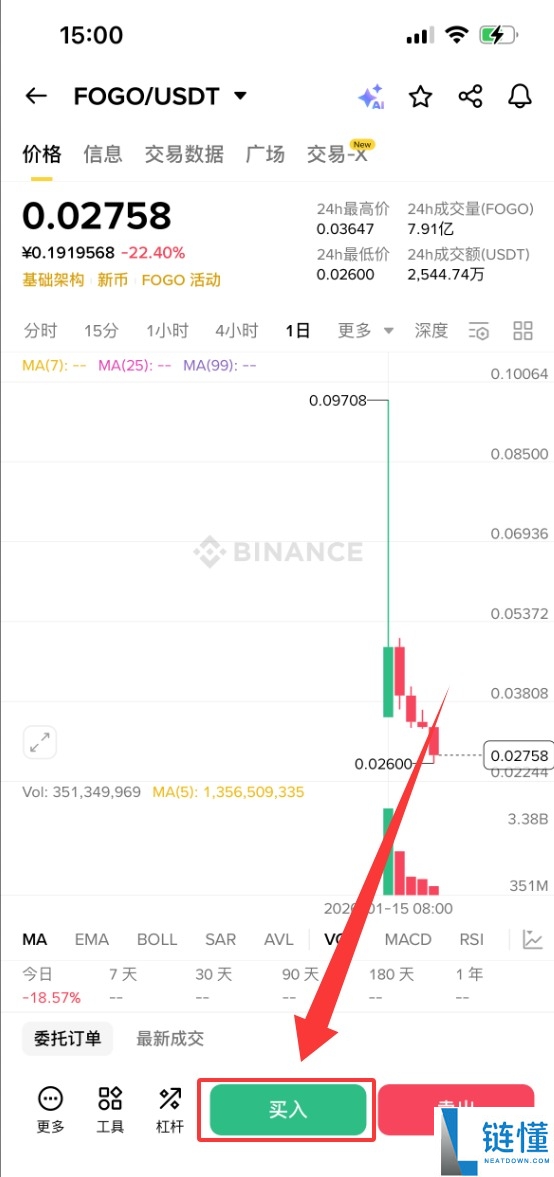
Task: Switch to the 信息 tab
Action: [x=103, y=154]
